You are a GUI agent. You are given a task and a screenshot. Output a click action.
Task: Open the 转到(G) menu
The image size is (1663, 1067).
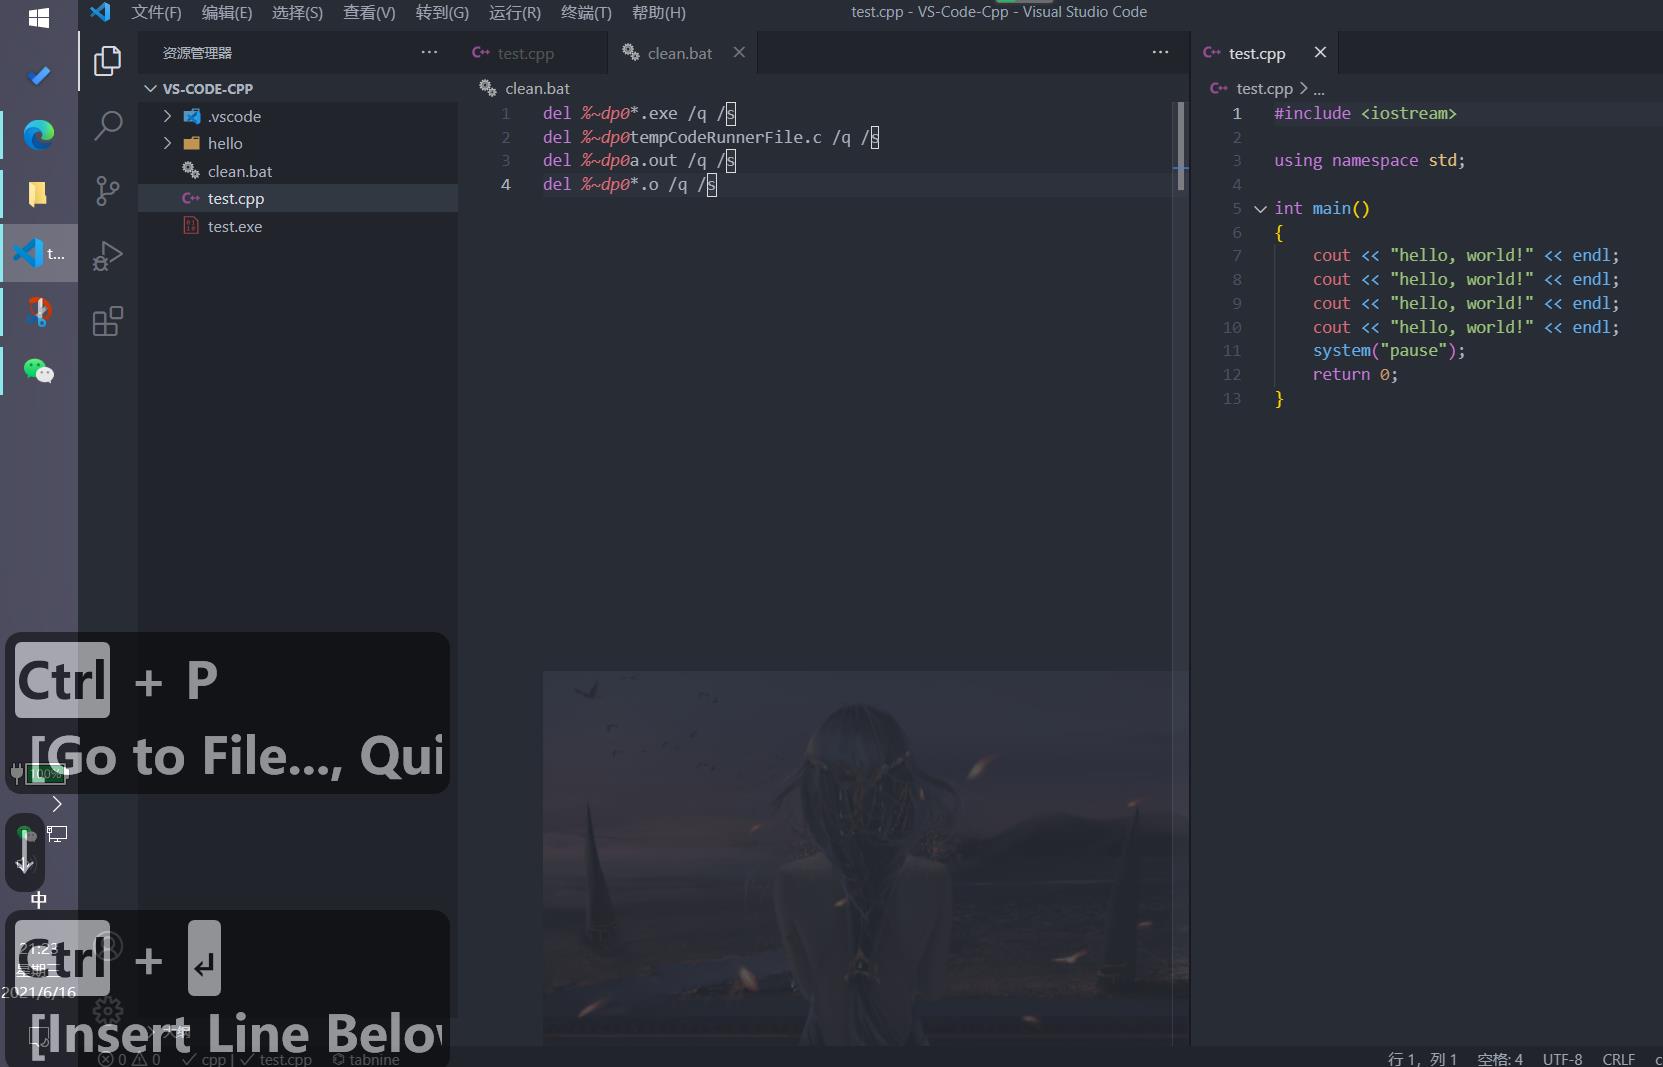(x=442, y=12)
